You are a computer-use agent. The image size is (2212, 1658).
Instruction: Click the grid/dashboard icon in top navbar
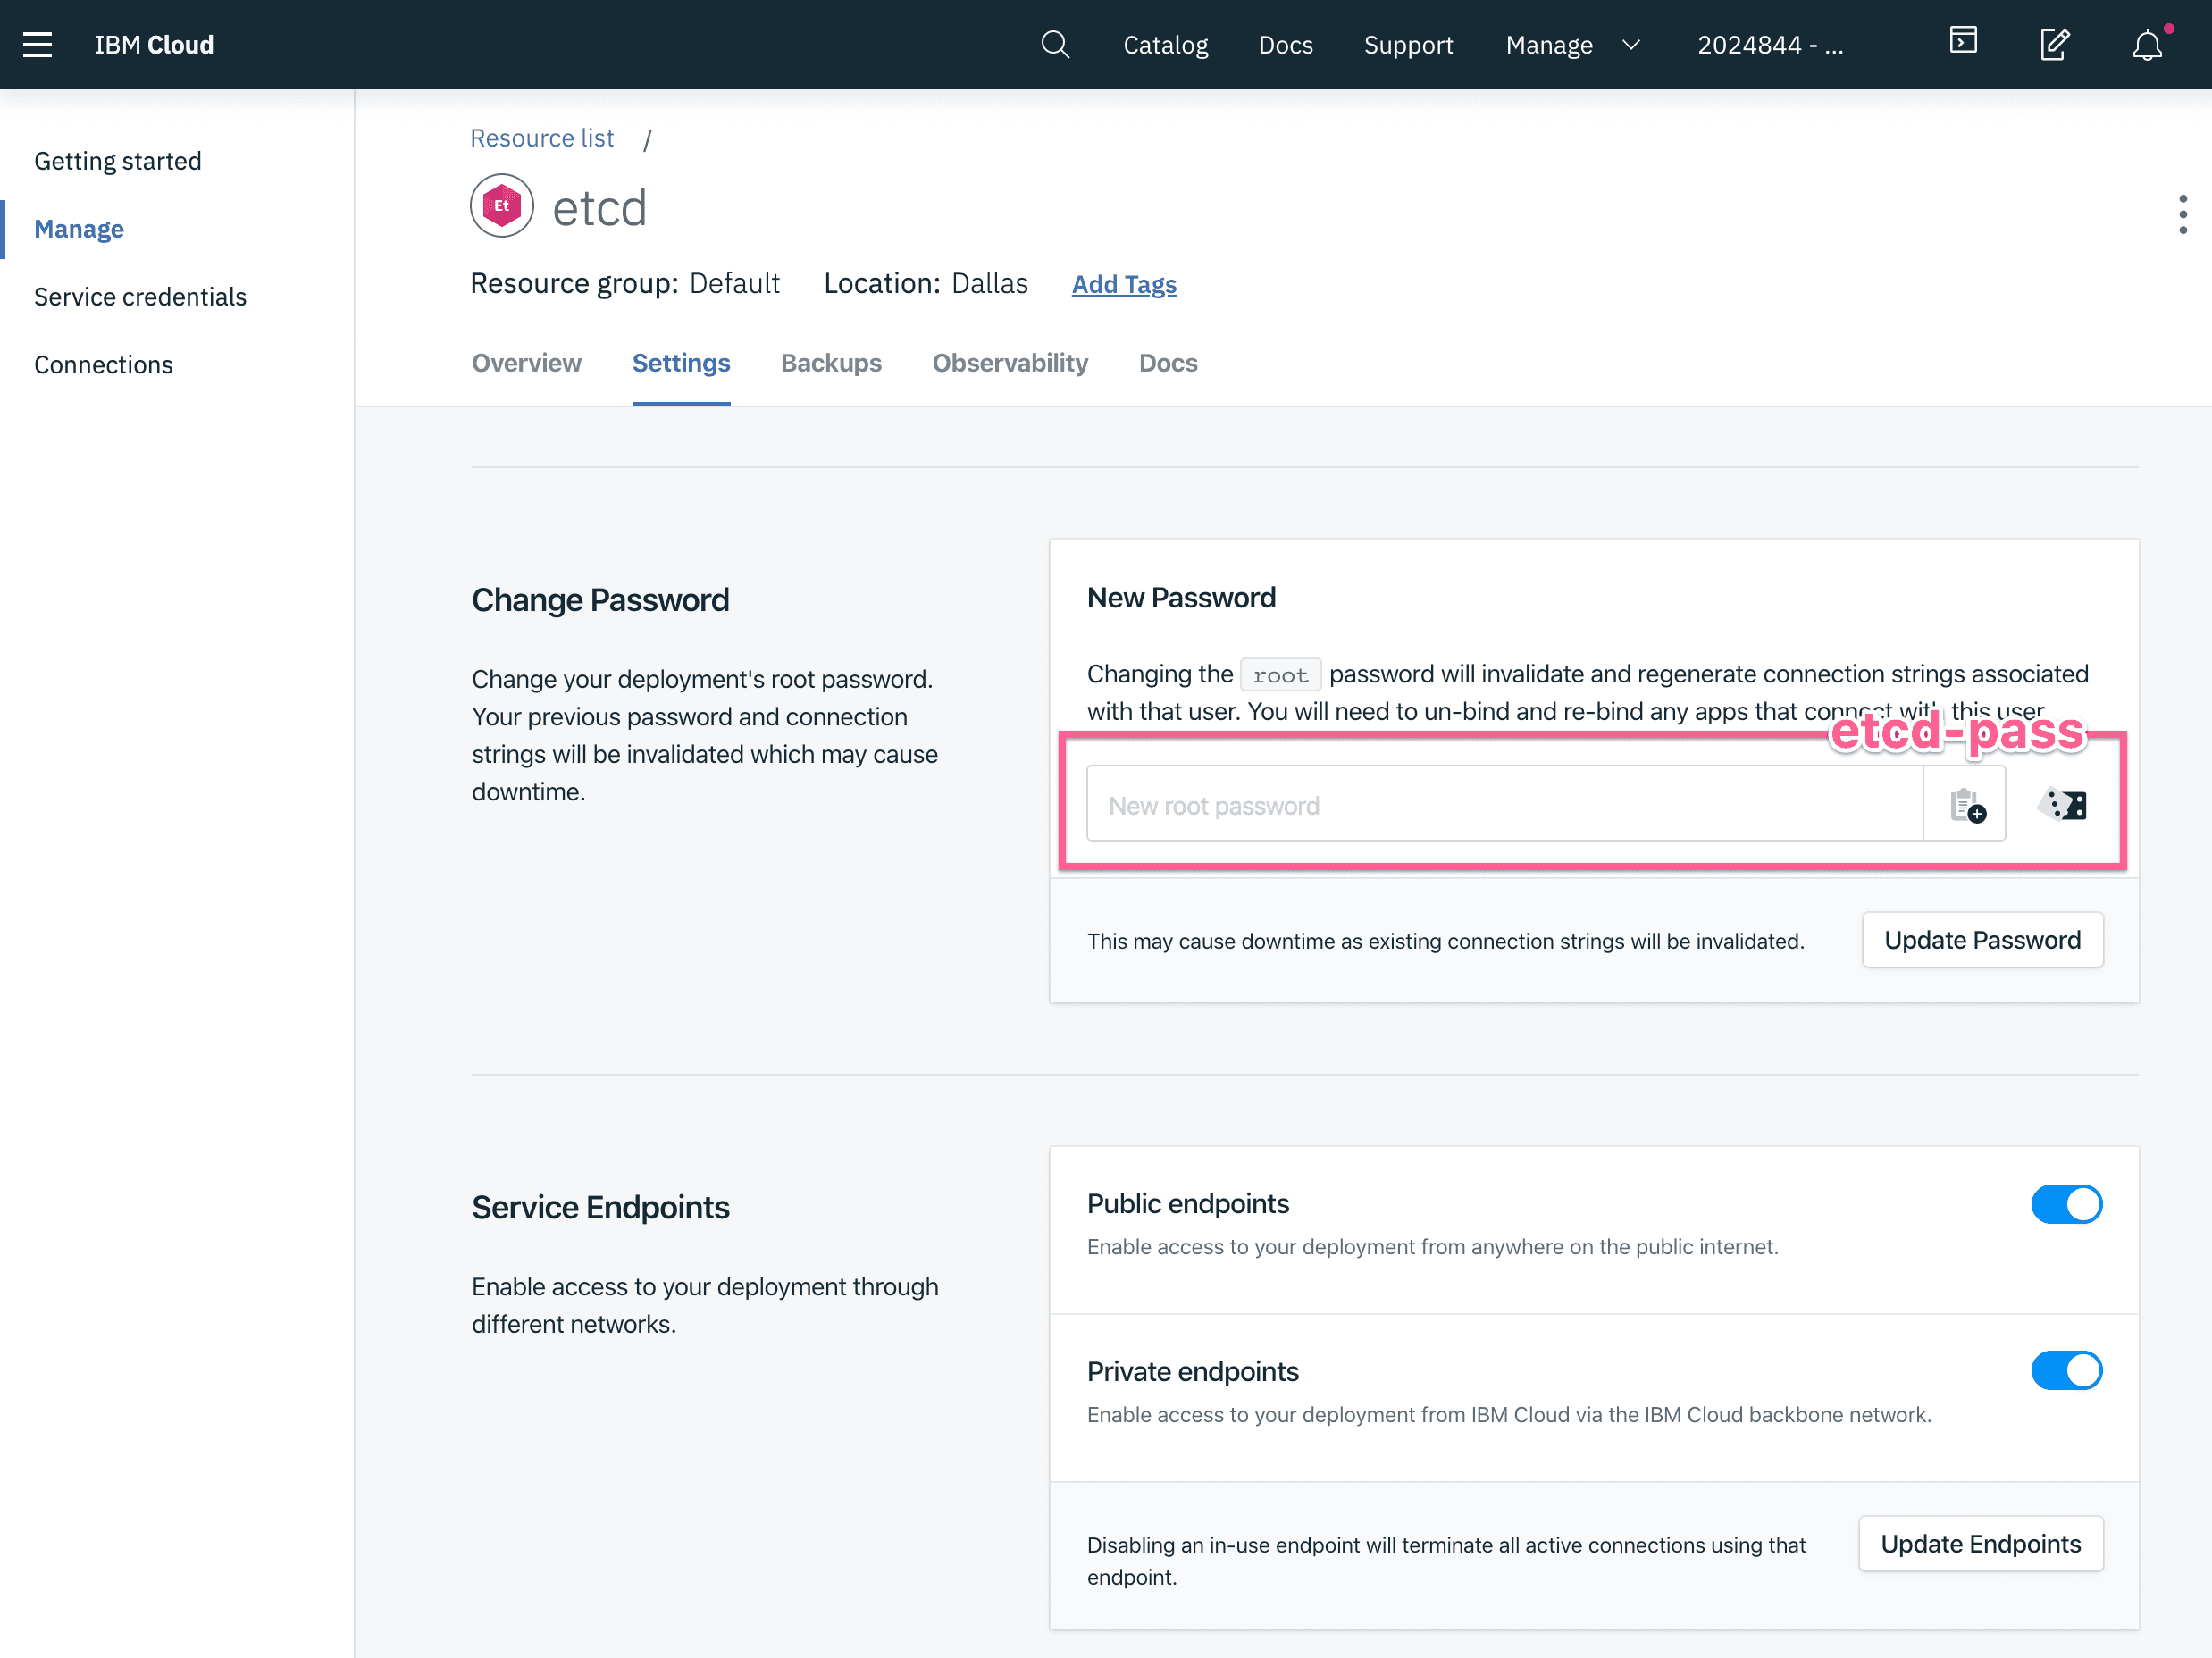(1965, 44)
